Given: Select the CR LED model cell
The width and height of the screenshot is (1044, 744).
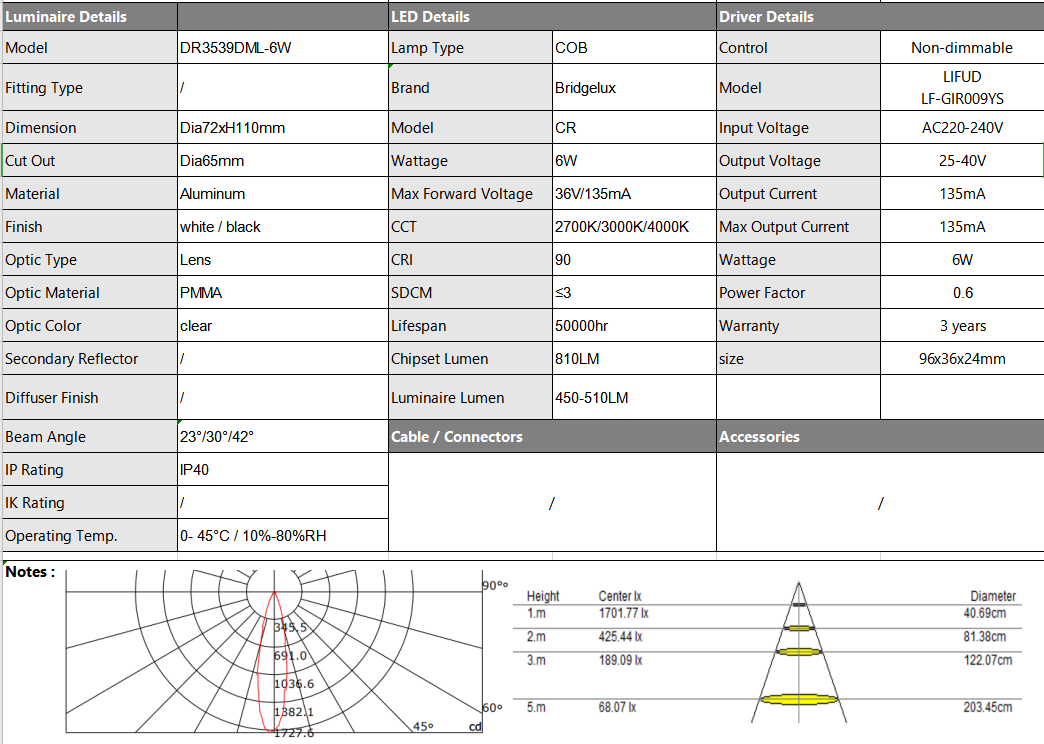Looking at the screenshot, I should 634,127.
